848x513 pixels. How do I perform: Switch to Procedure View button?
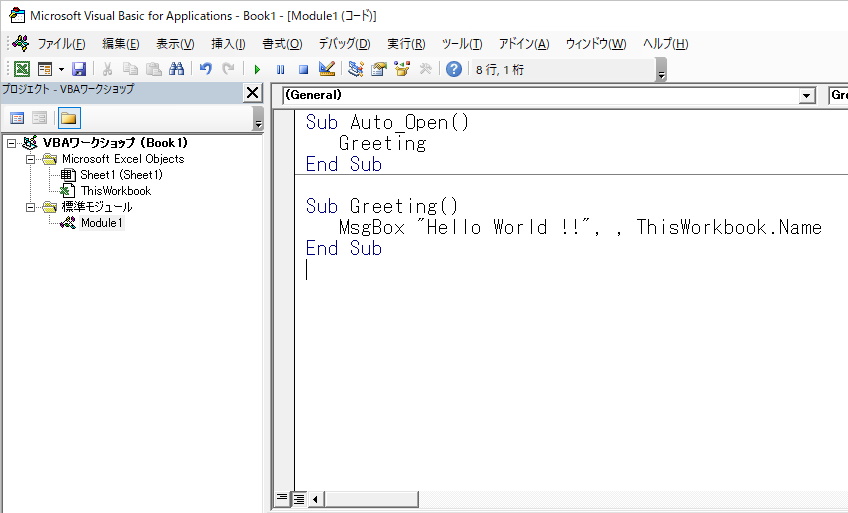coord(282,498)
